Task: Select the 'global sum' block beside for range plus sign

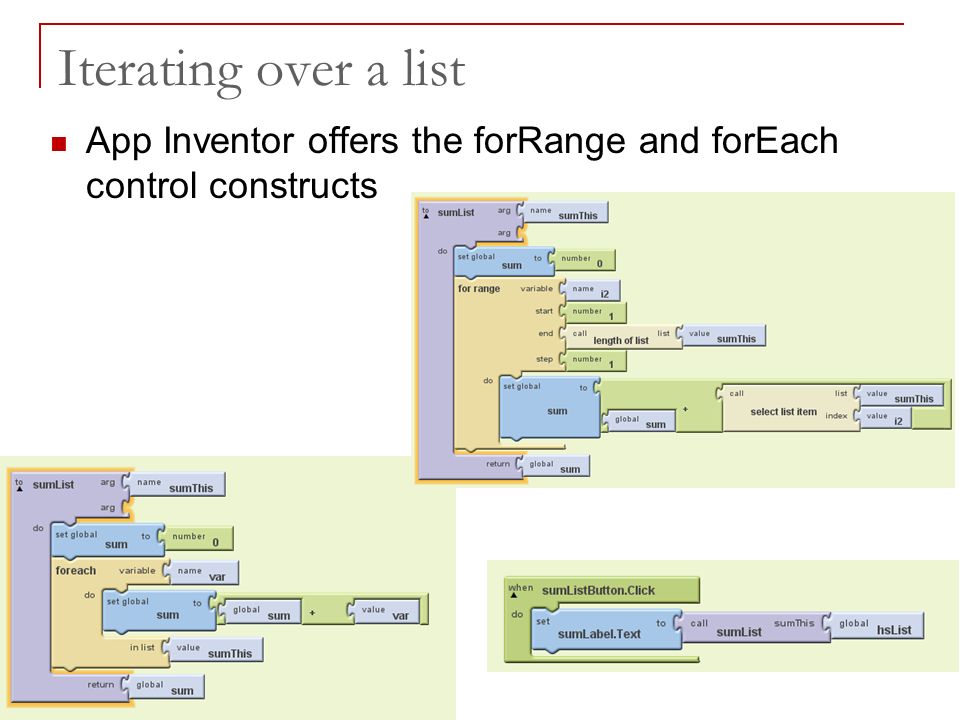Action: 642,421
